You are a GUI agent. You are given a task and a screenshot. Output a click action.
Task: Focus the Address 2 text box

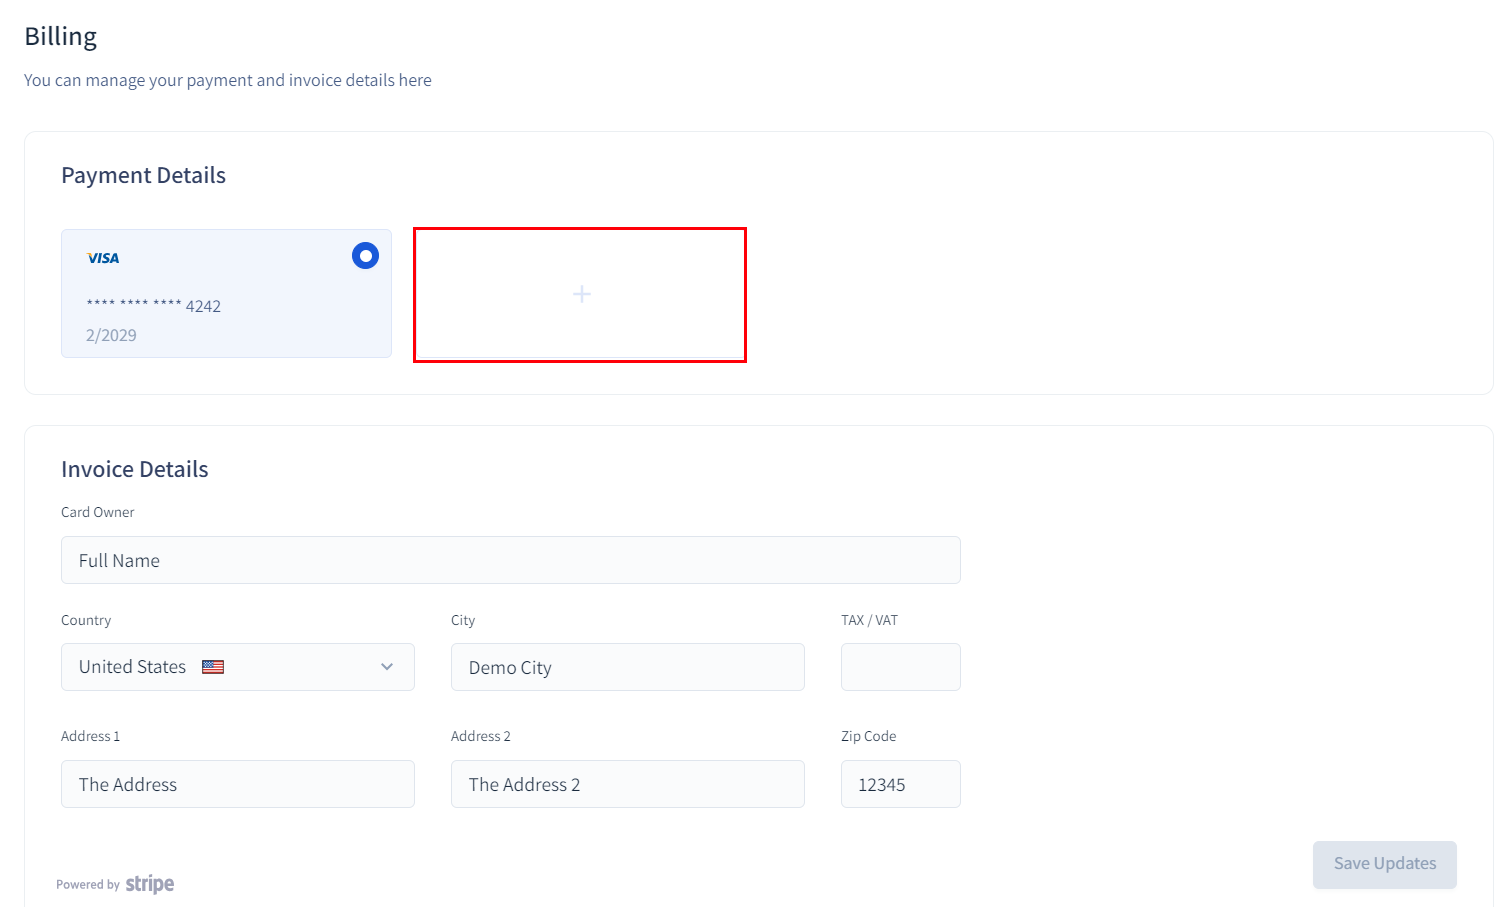627,784
